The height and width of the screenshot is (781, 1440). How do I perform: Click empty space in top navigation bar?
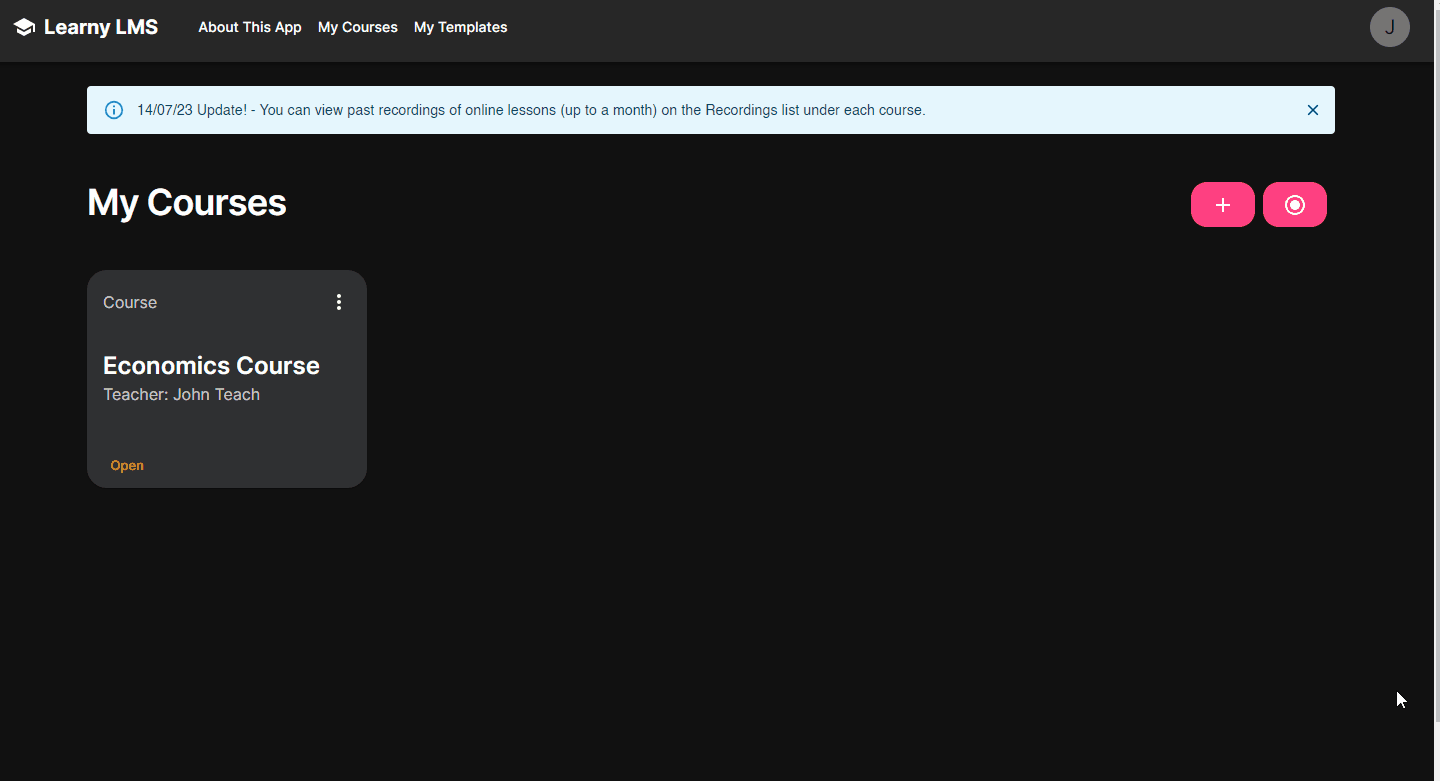pyautogui.click(x=900, y=30)
